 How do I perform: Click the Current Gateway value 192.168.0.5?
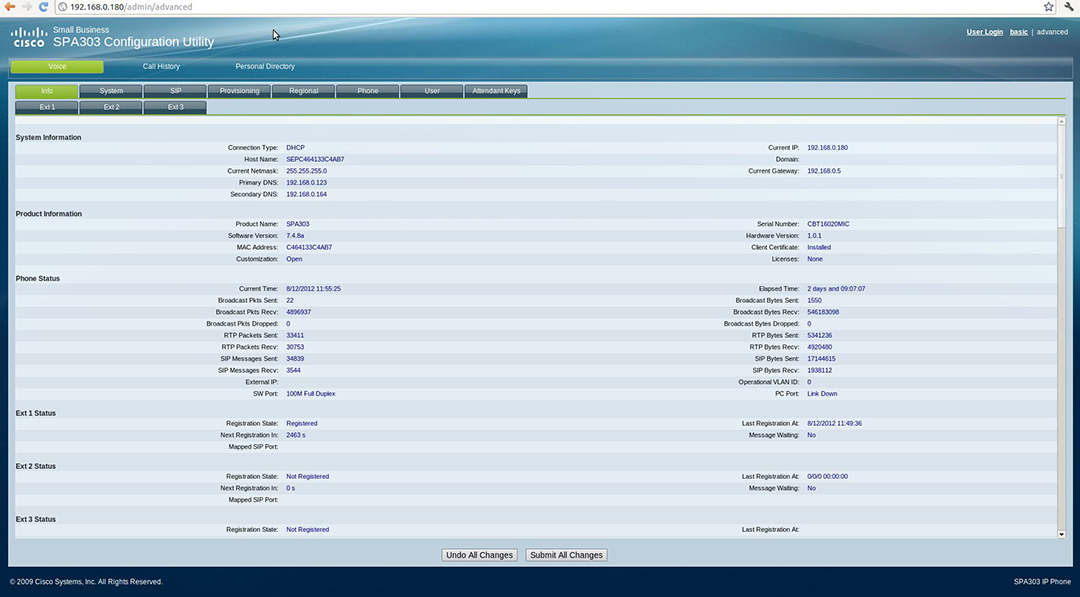click(x=824, y=171)
